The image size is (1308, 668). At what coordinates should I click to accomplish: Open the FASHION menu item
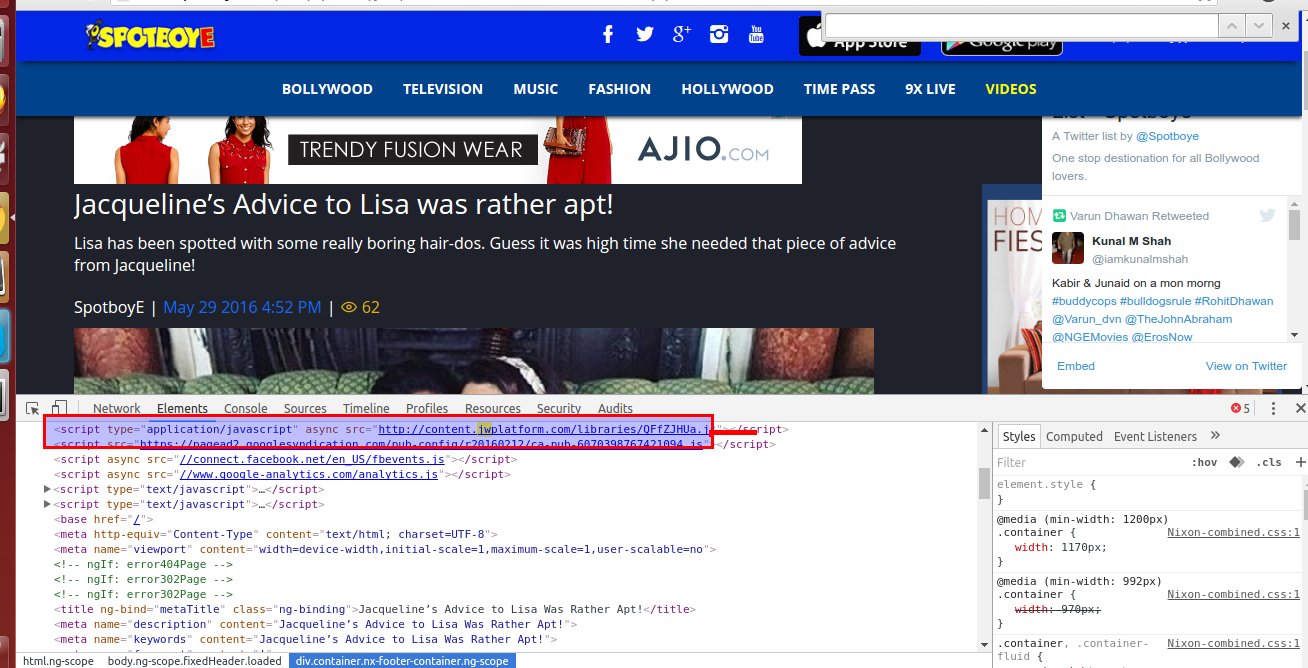(619, 89)
